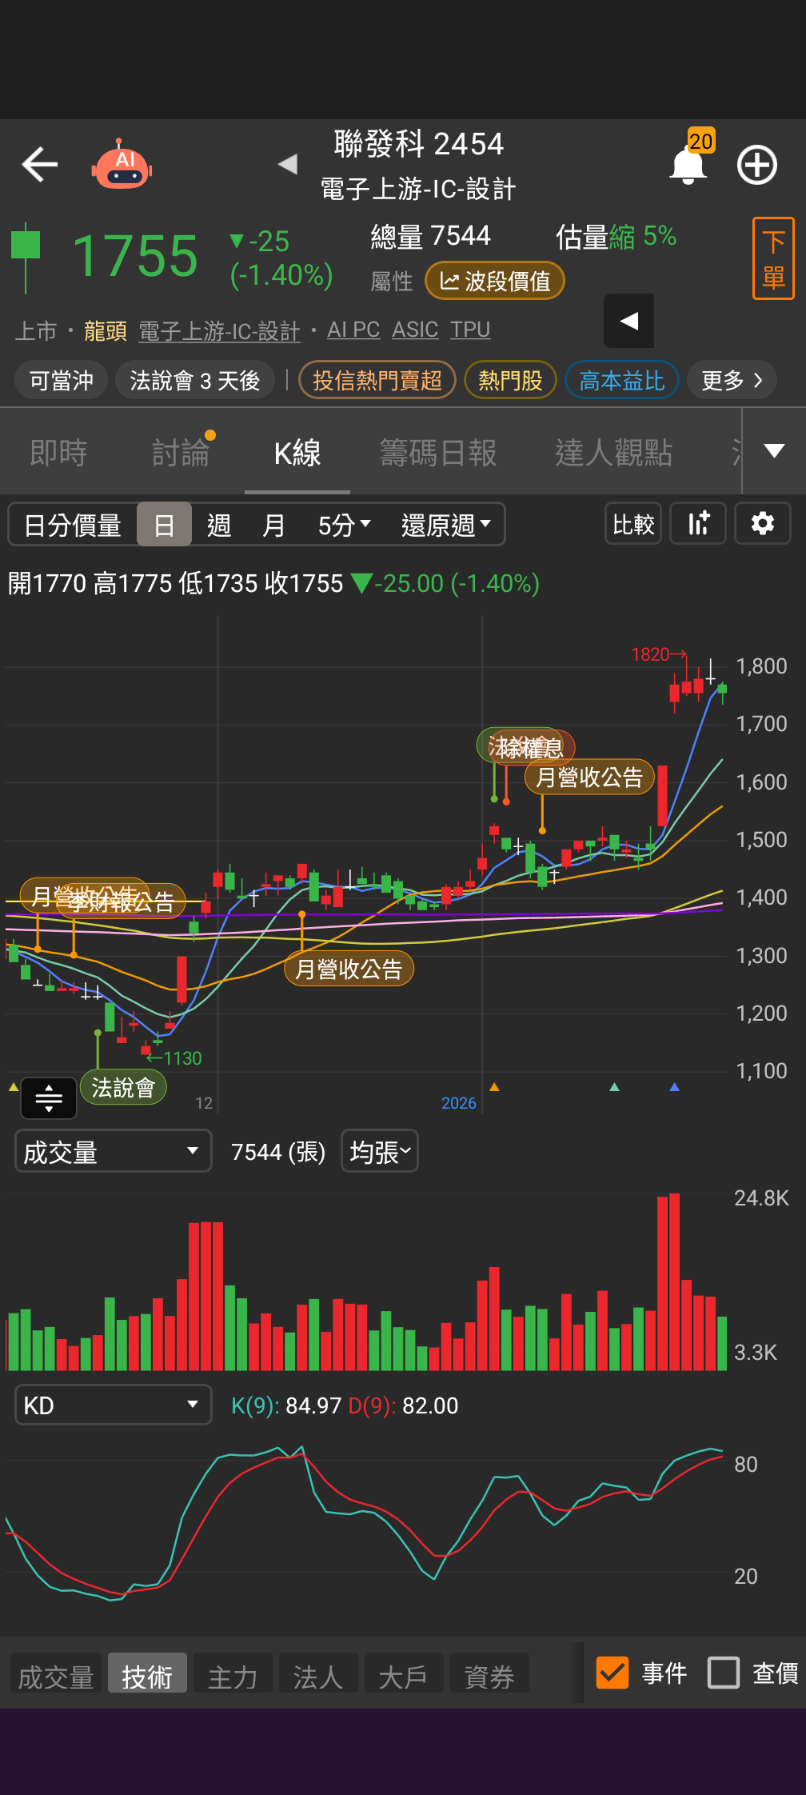Select the 週 weekly period
Image resolution: width=806 pixels, height=1795 pixels.
(x=219, y=525)
